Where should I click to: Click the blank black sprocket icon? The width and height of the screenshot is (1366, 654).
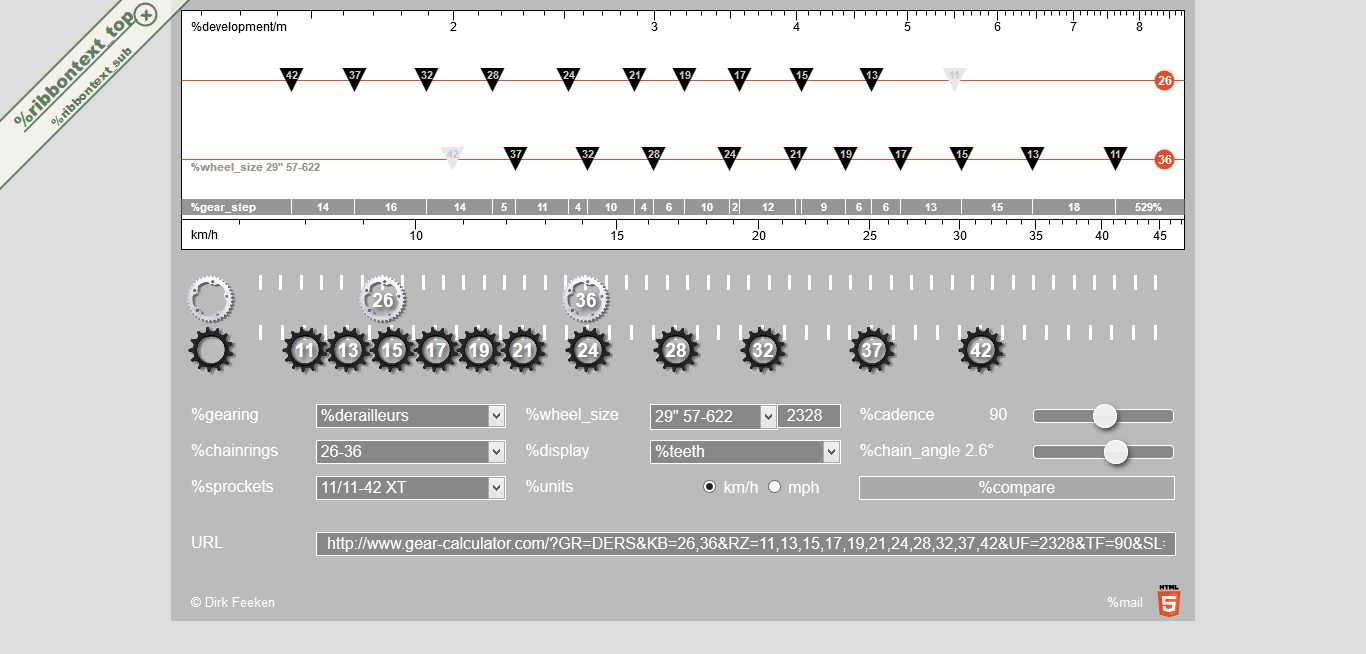click(x=211, y=351)
